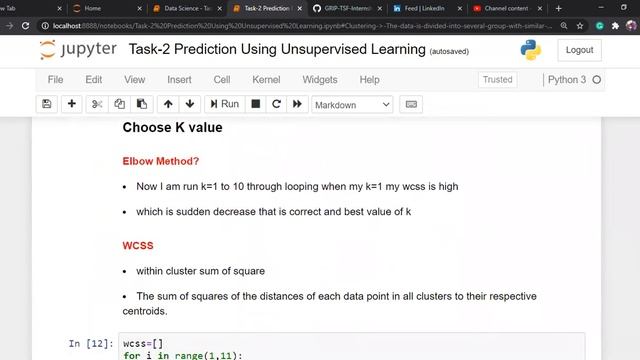Switch to the Feed | LinkedIn tab
The width and height of the screenshot is (640, 360).
click(427, 8)
